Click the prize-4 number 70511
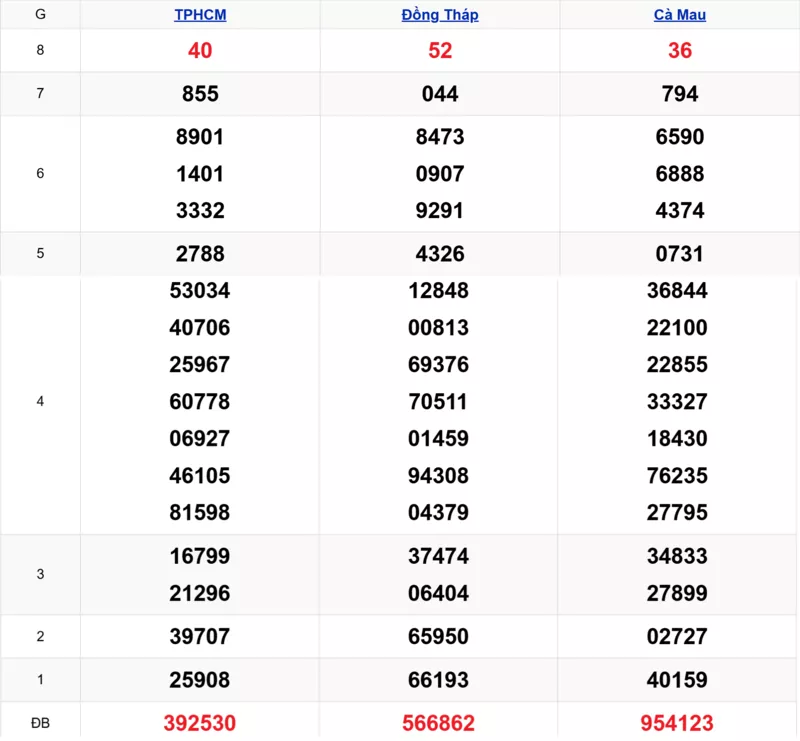Screen dimensions: 800x741 (440, 402)
